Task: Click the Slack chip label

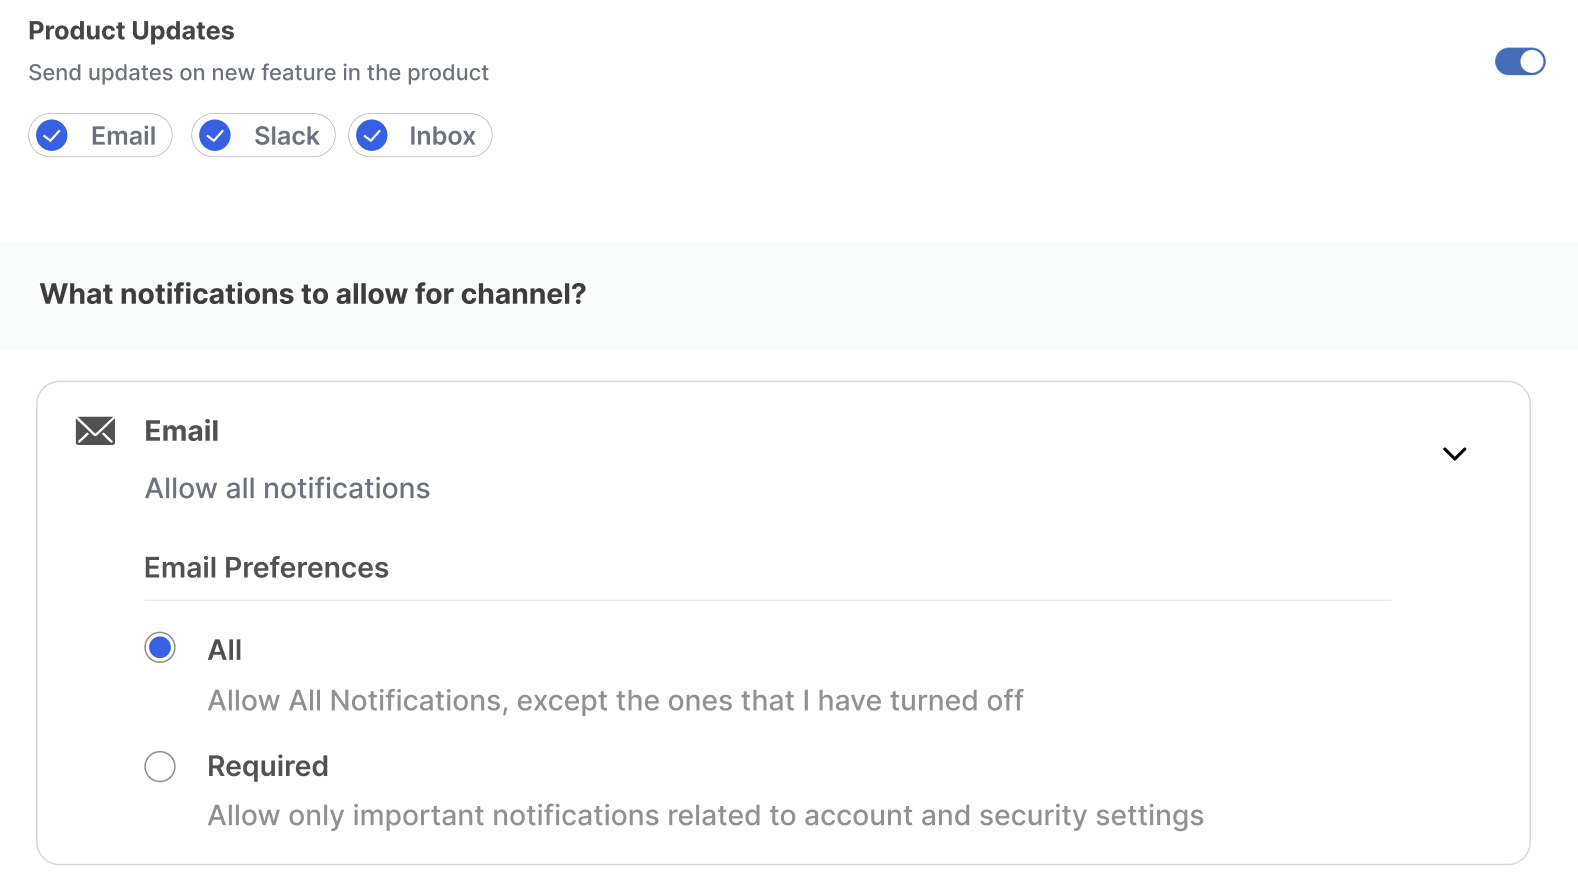Action: [x=286, y=136]
